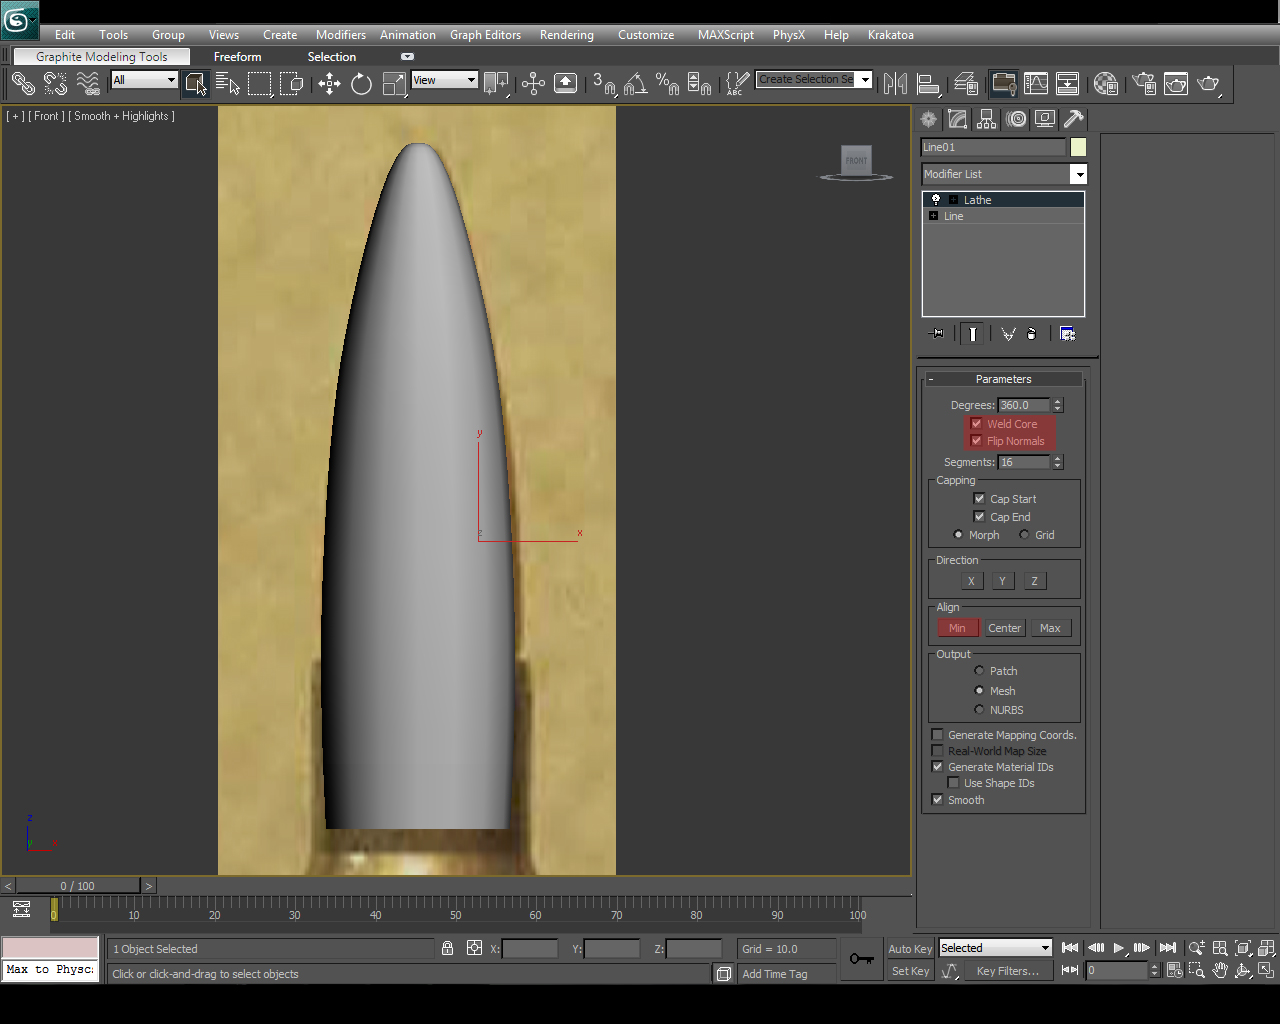Select the Select and Rotate tool
The image size is (1280, 1024).
click(361, 83)
